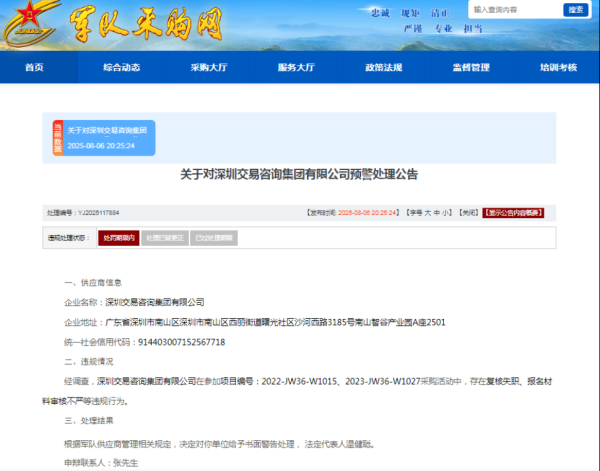600x471 pixels.
Task: Open 监督管理 in the top navigation
Action: click(x=470, y=67)
